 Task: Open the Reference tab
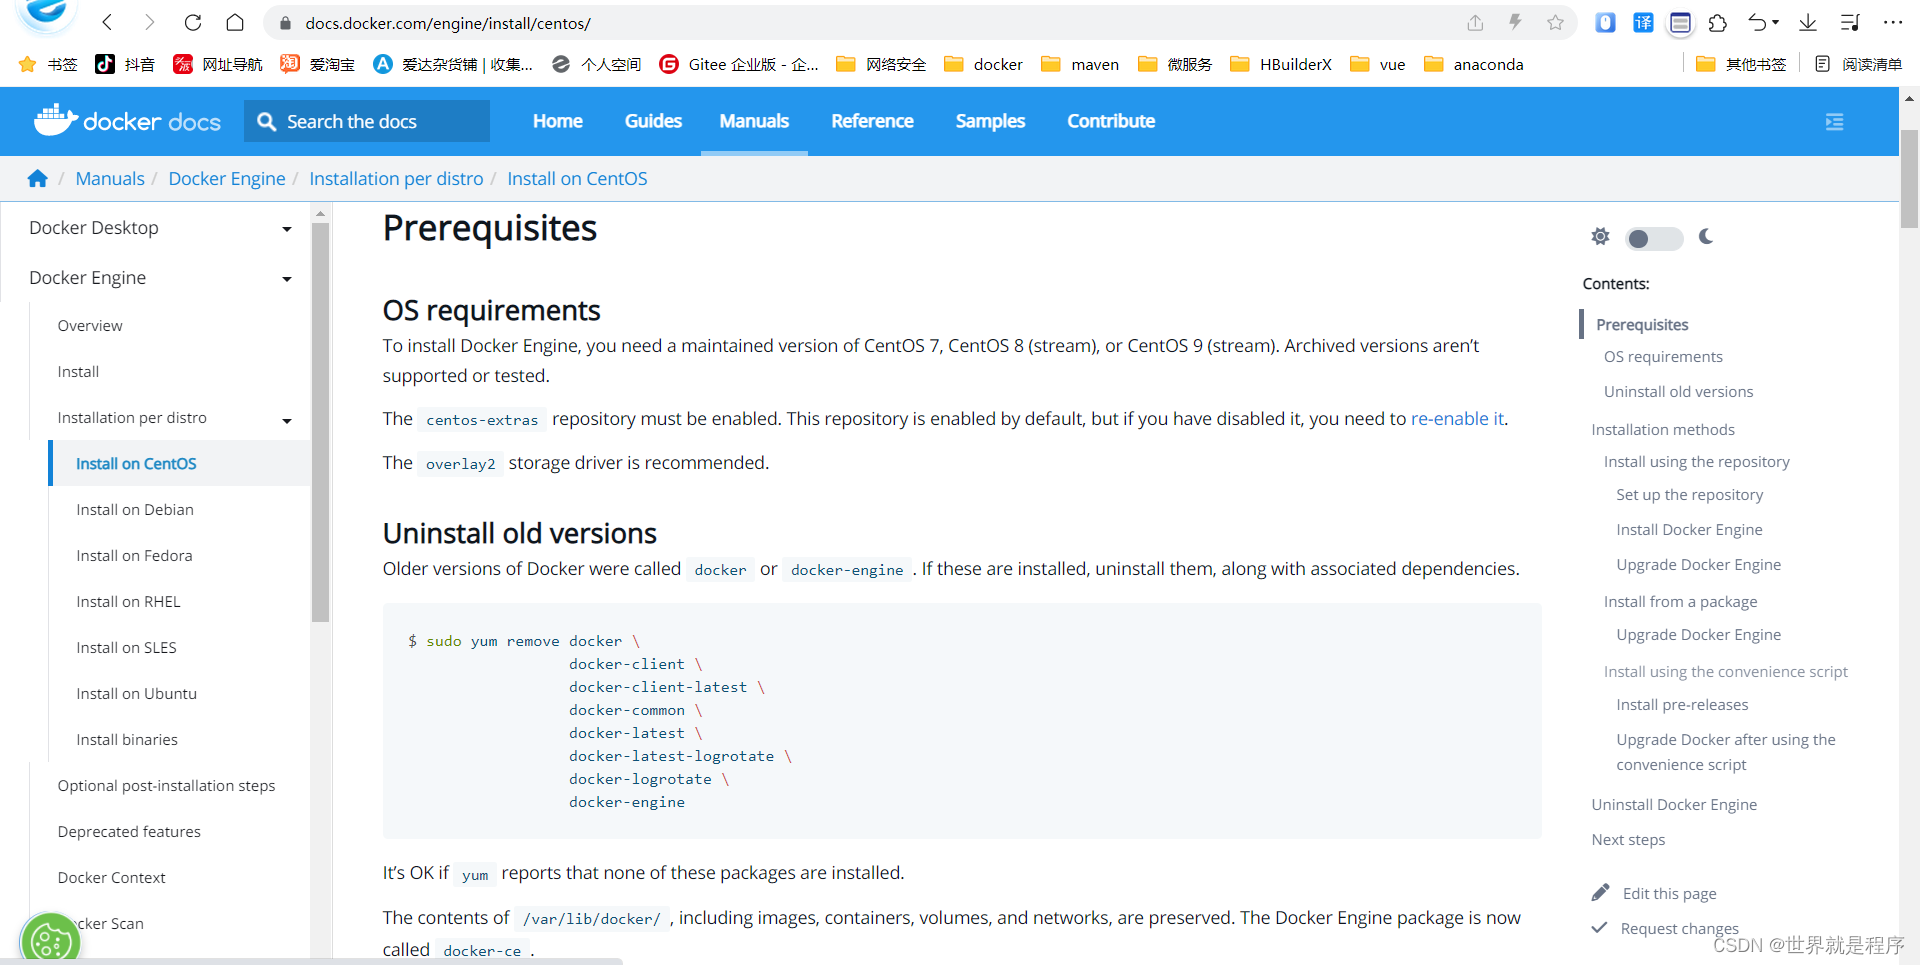(x=872, y=121)
